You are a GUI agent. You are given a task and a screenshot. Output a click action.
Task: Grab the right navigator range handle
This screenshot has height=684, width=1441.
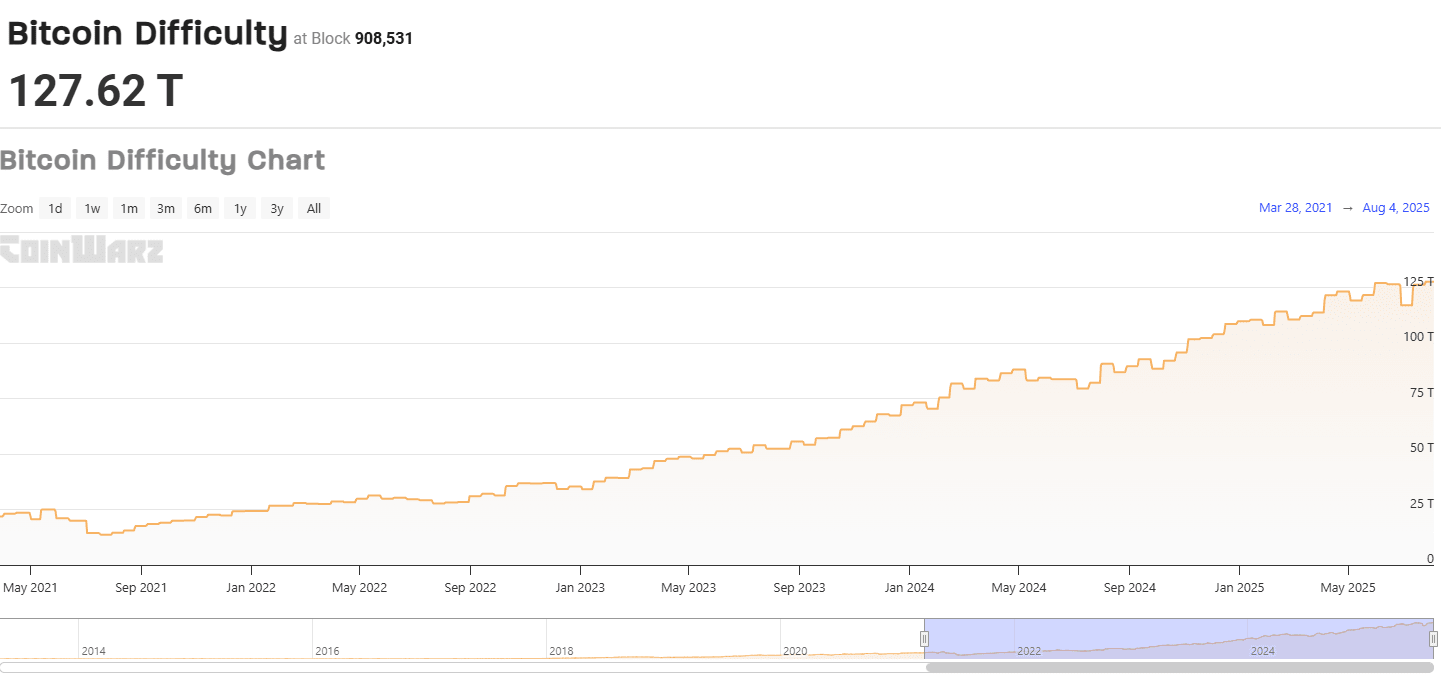point(1433,638)
